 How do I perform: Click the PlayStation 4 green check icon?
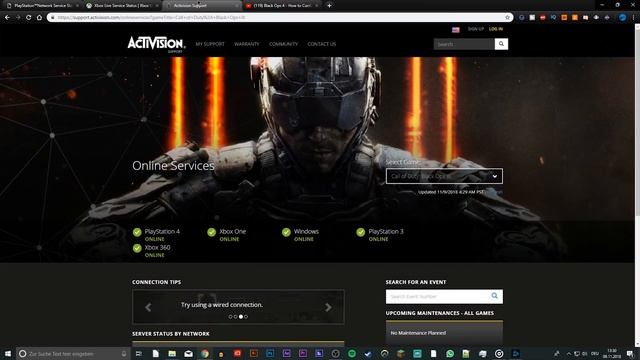coord(137,232)
